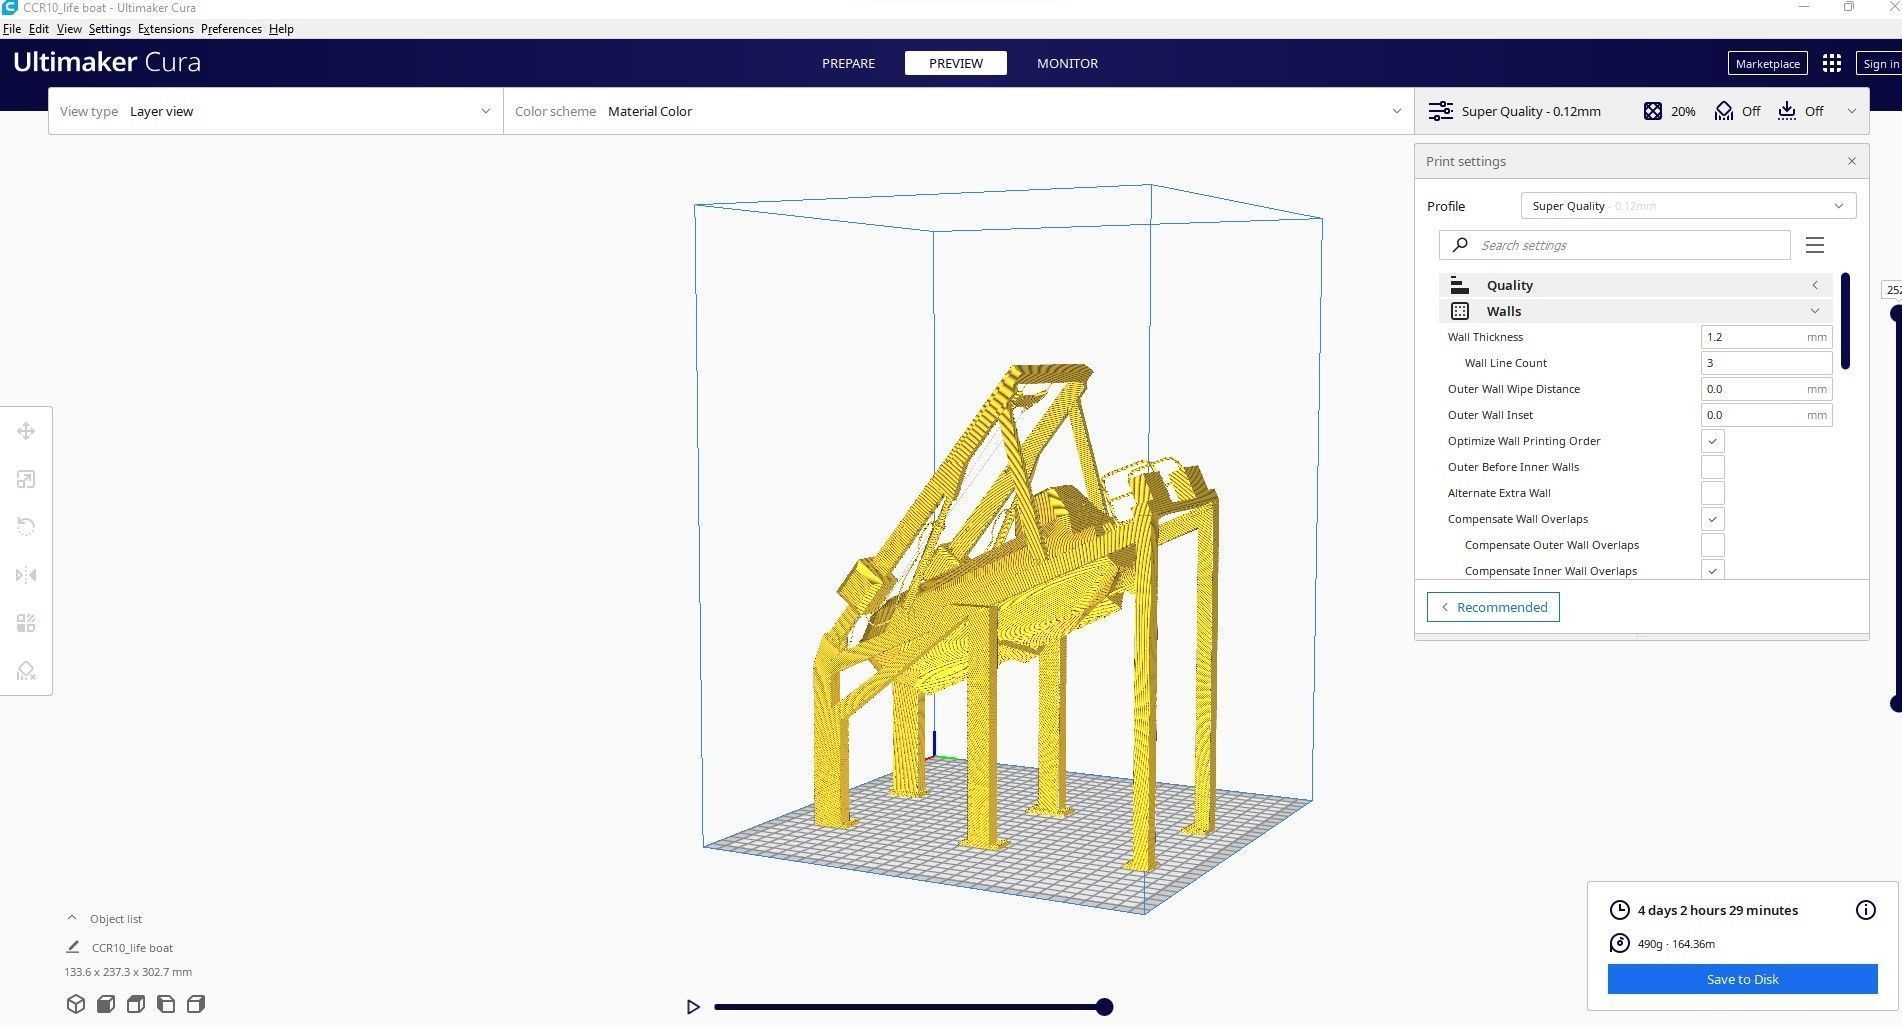Switch to the Monitor stage

pos(1067,63)
